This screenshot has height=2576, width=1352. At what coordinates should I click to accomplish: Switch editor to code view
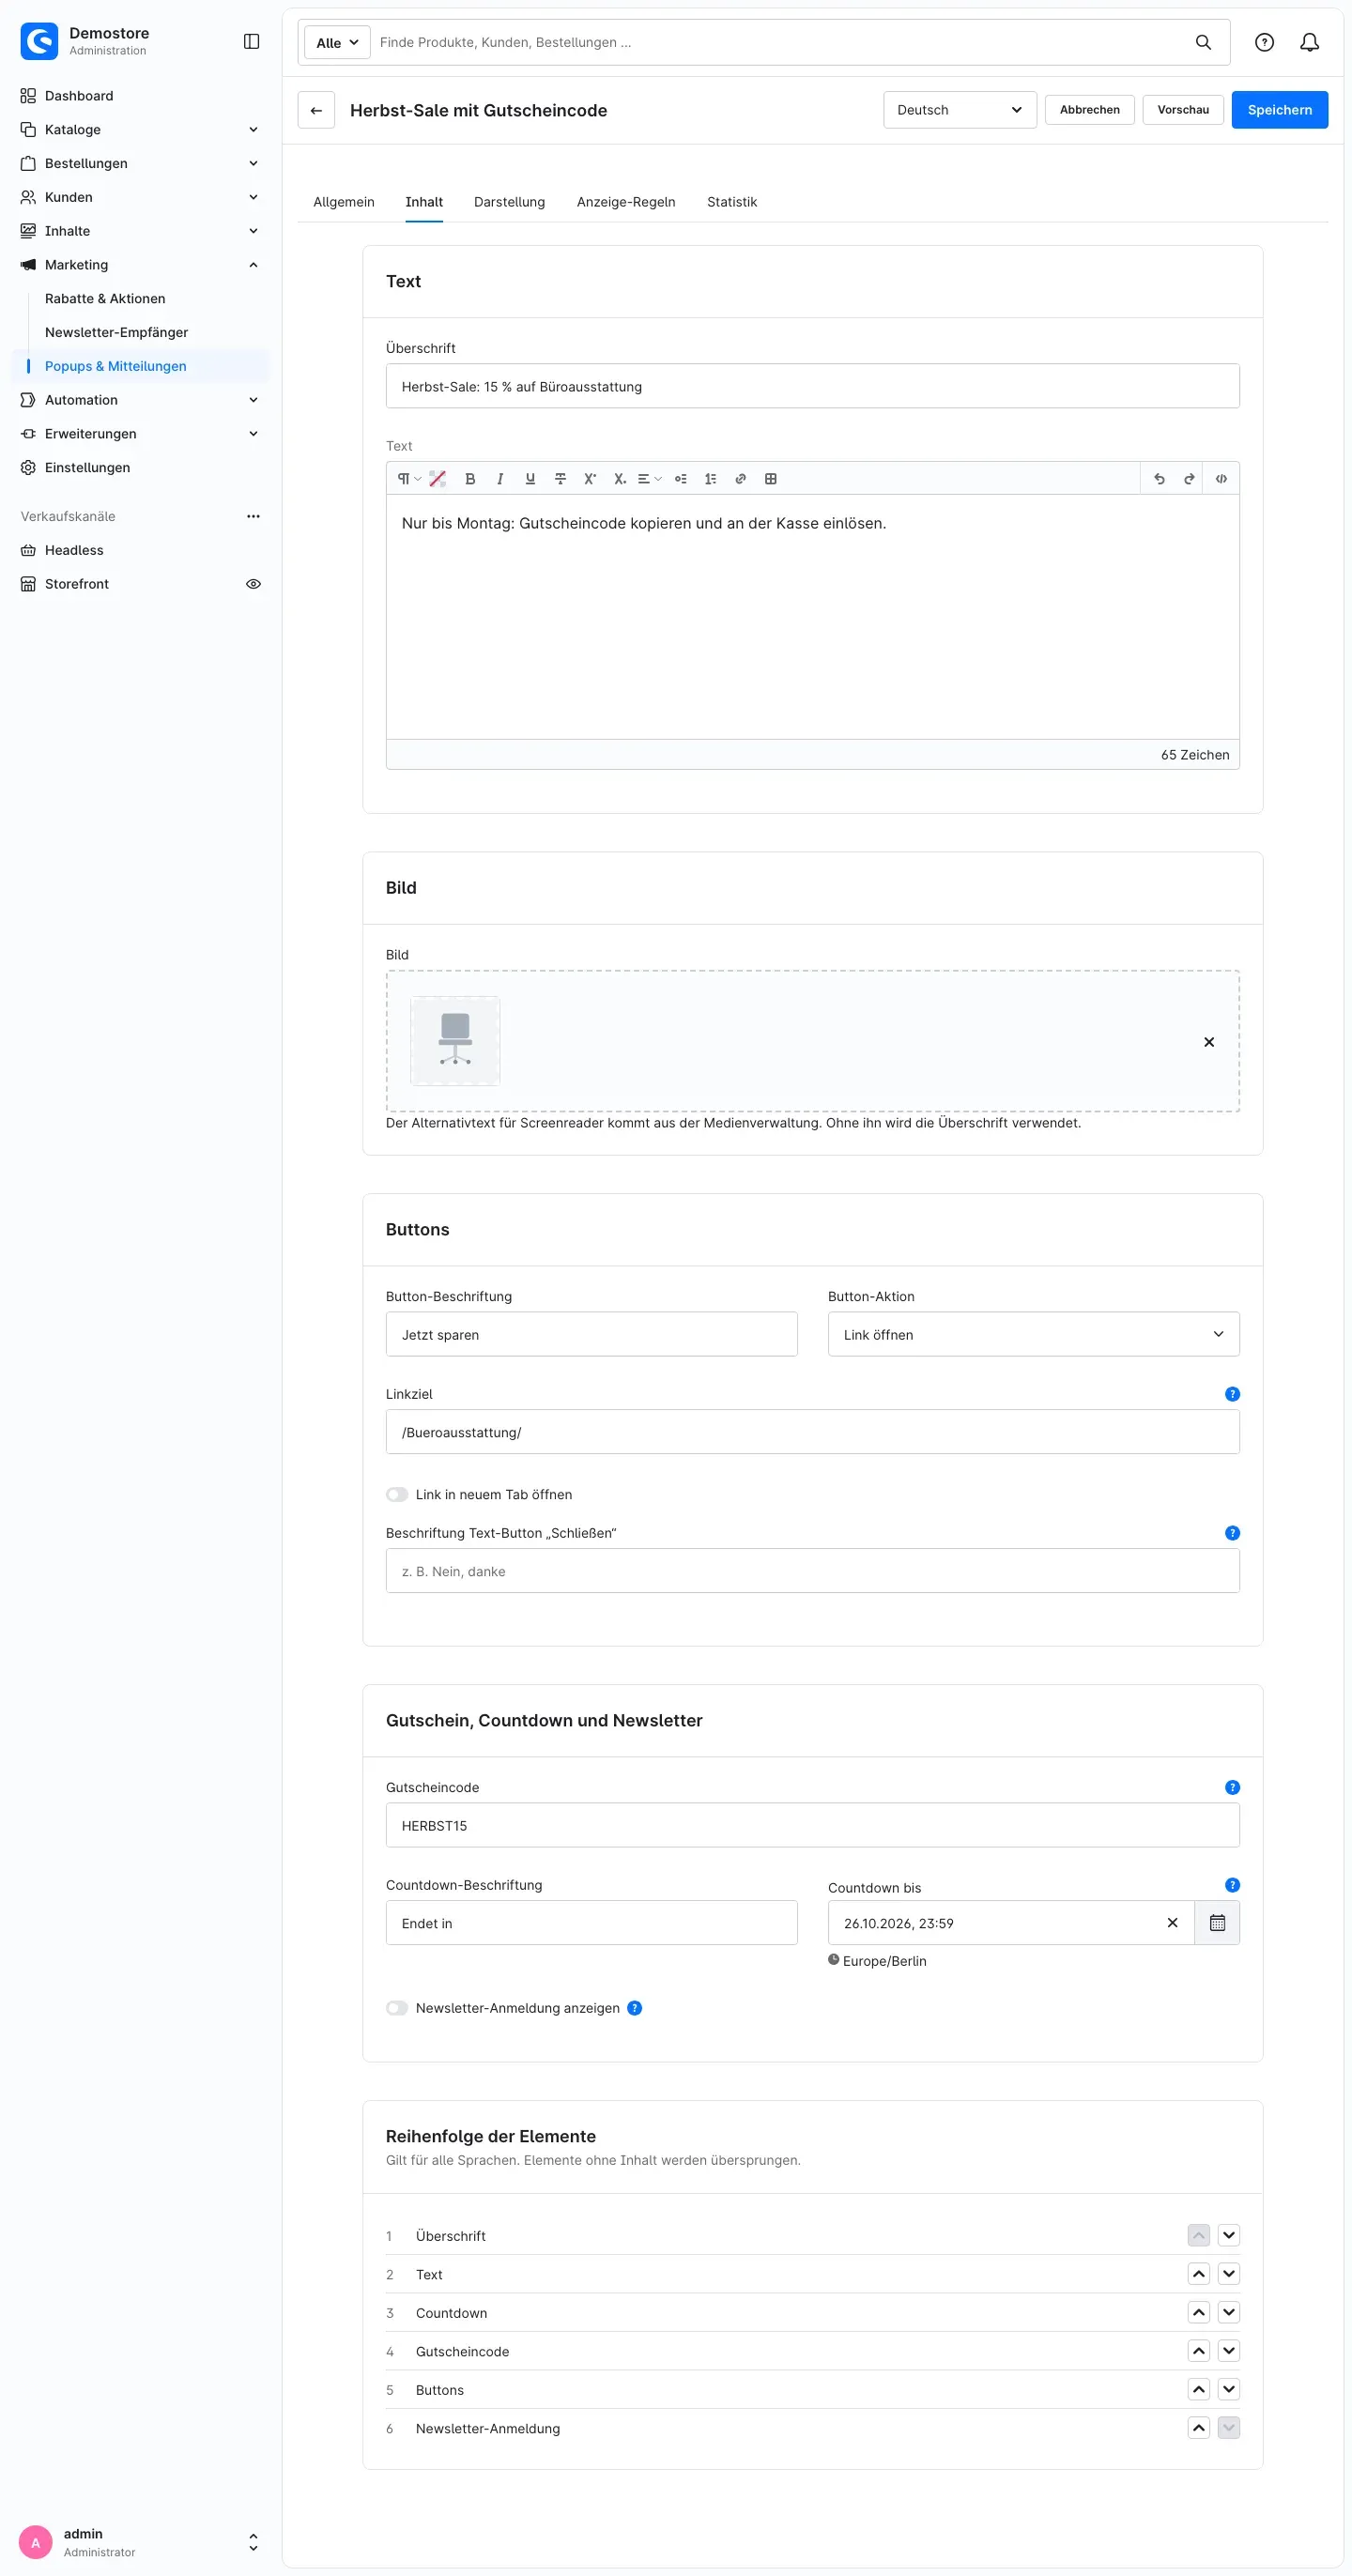pyautogui.click(x=1221, y=479)
